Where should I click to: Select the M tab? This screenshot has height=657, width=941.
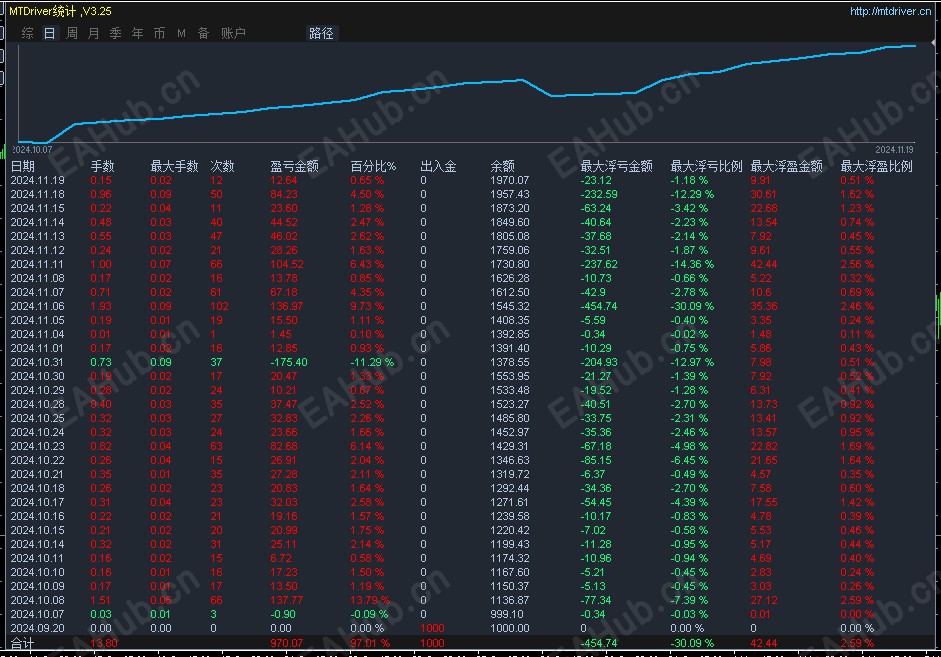tap(181, 34)
